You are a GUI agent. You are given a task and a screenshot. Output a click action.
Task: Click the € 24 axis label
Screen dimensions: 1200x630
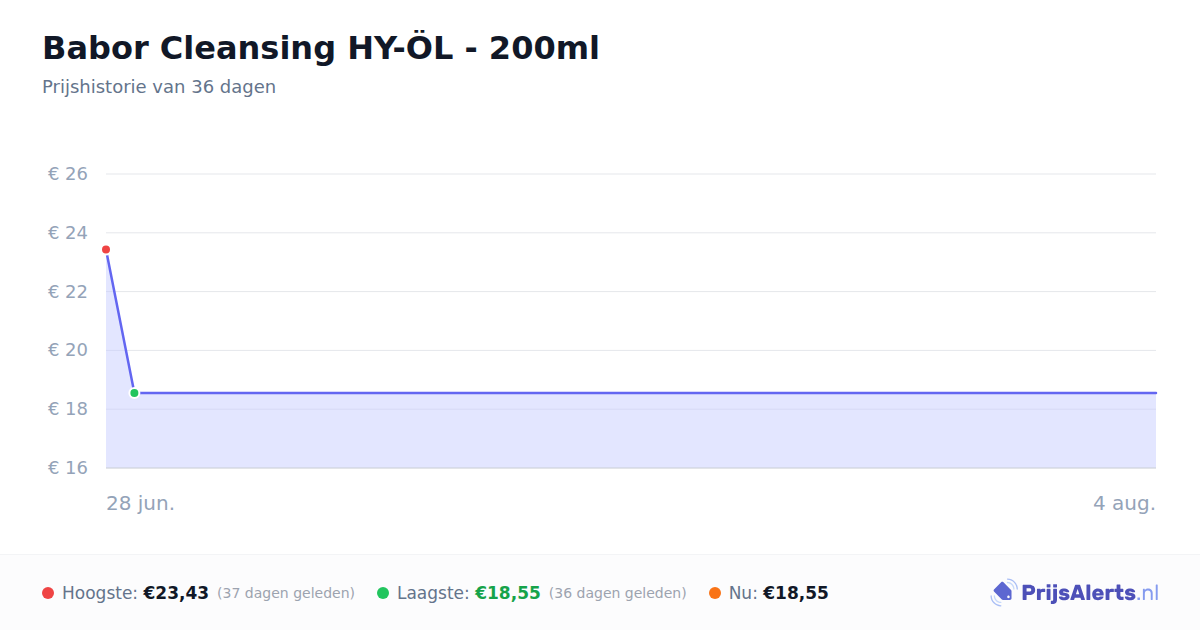(x=68, y=233)
